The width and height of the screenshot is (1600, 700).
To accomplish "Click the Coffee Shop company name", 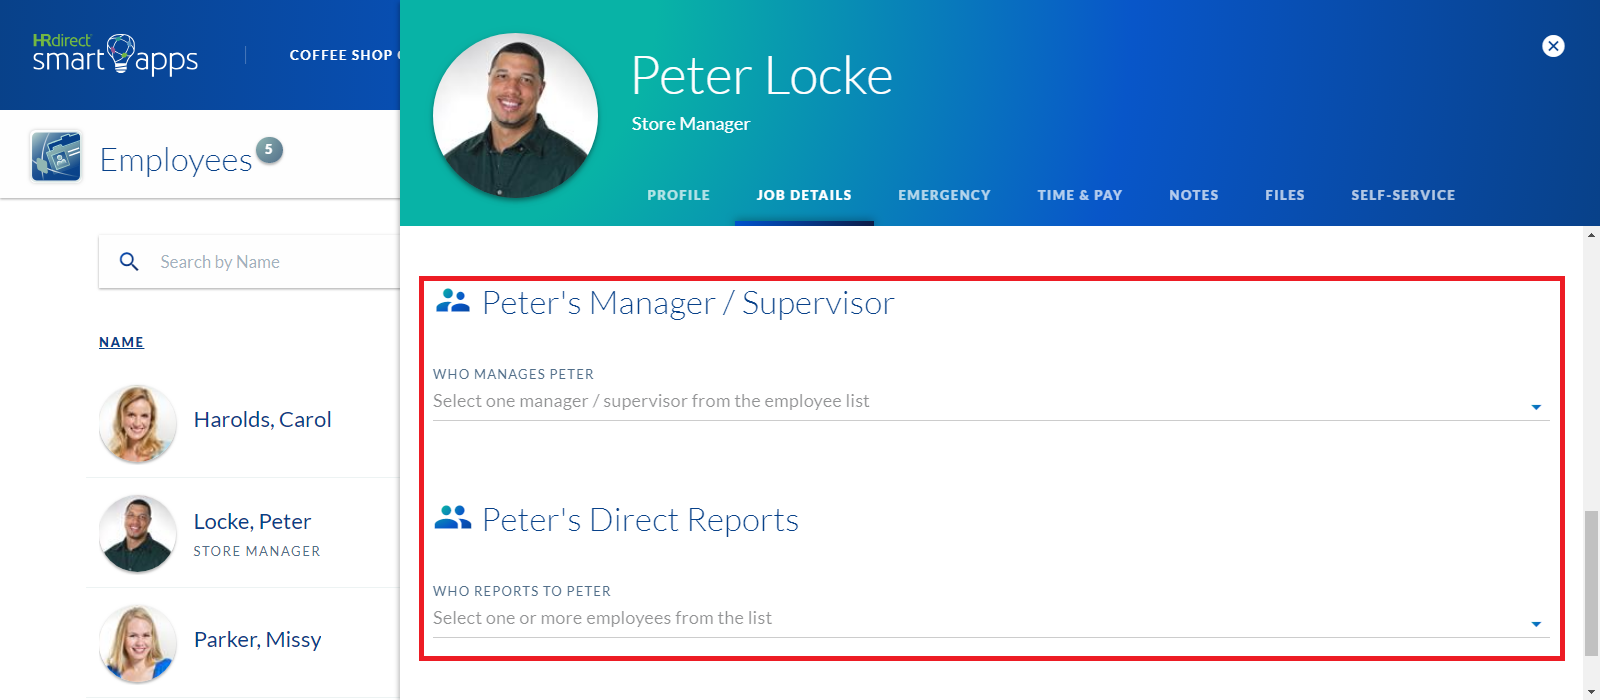I will point(345,55).
